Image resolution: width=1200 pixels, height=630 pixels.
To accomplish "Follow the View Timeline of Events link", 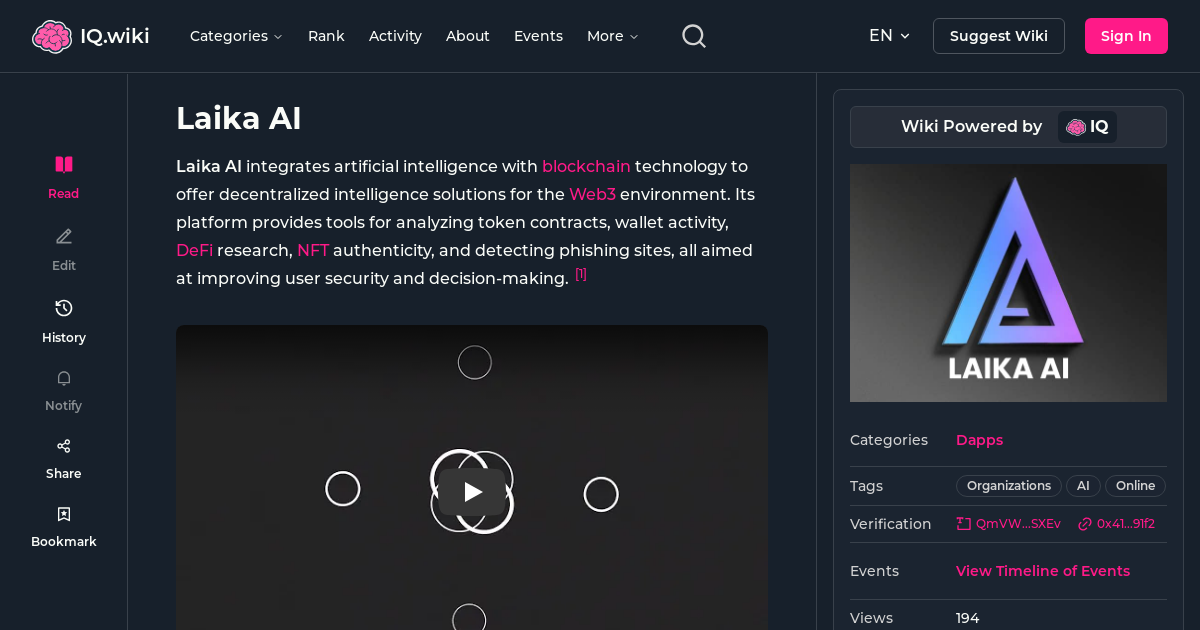I will point(1042,570).
